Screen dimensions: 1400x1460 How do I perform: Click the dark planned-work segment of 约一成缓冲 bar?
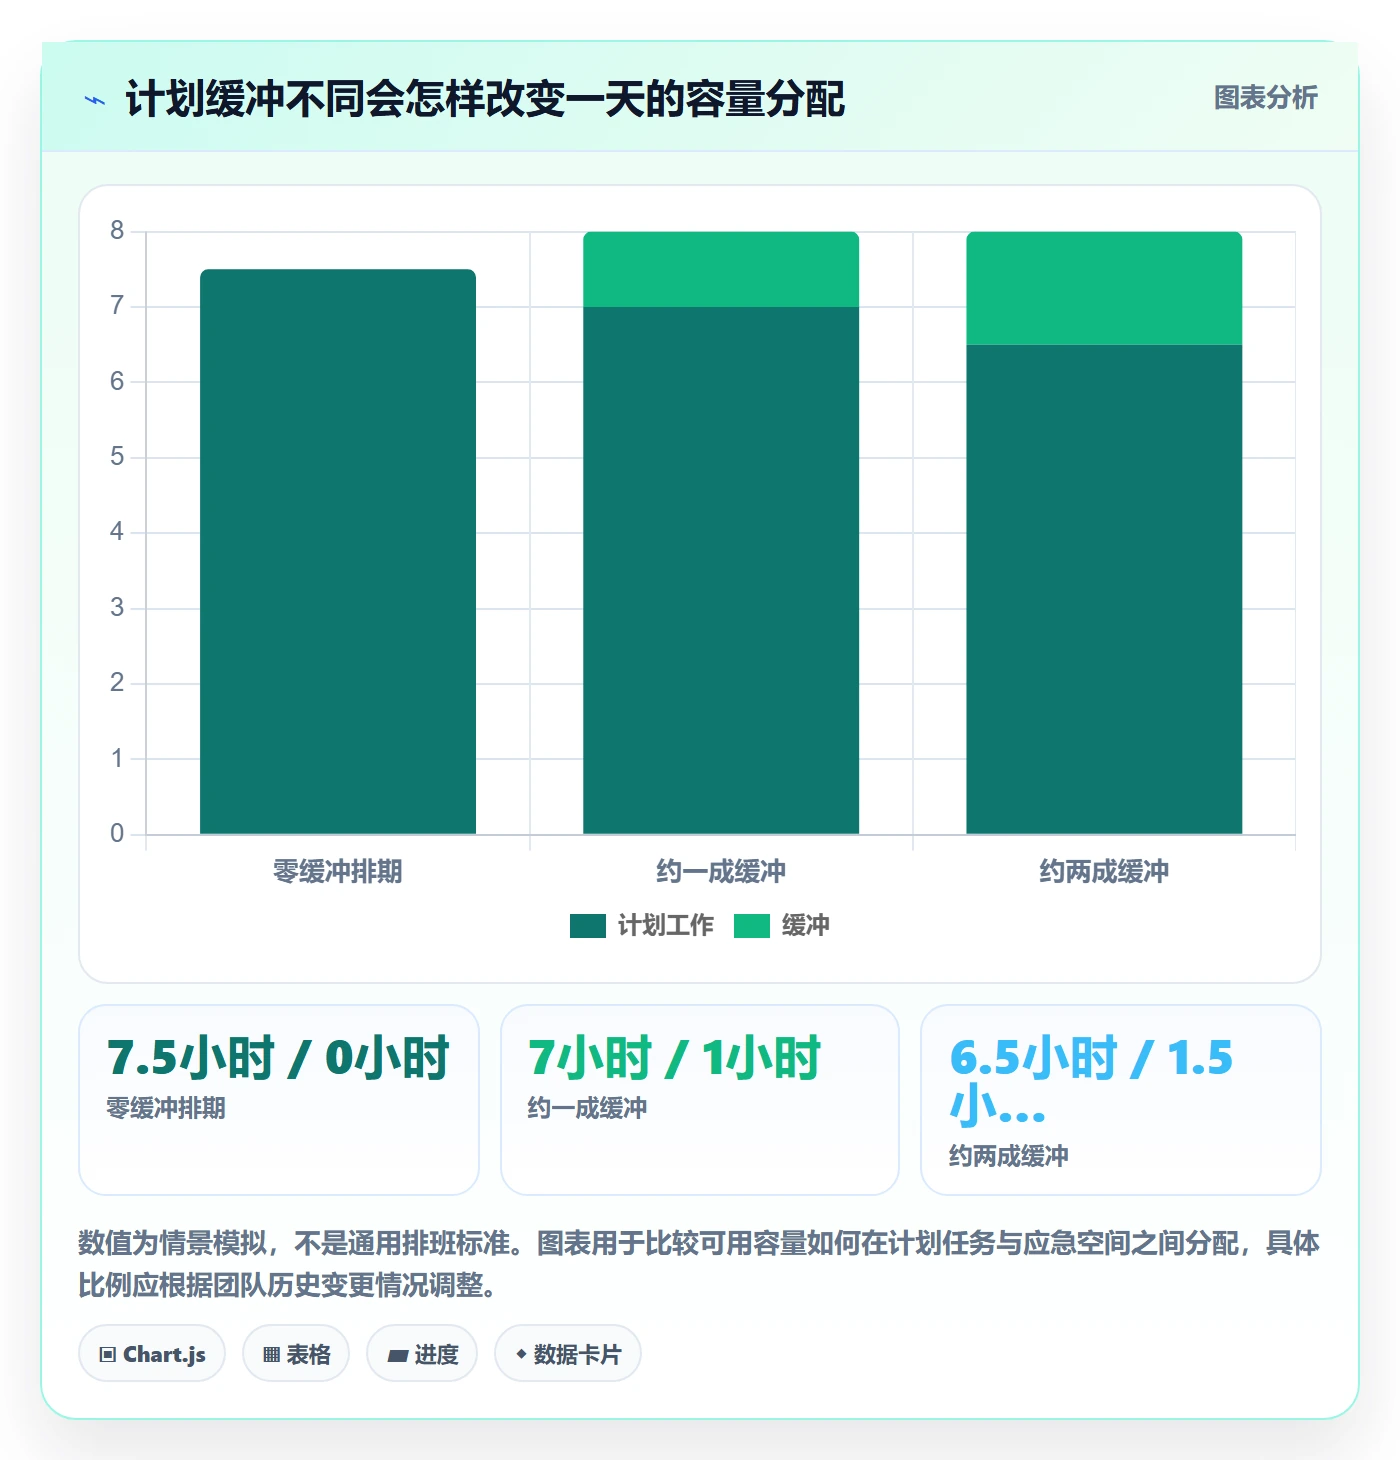(721, 570)
